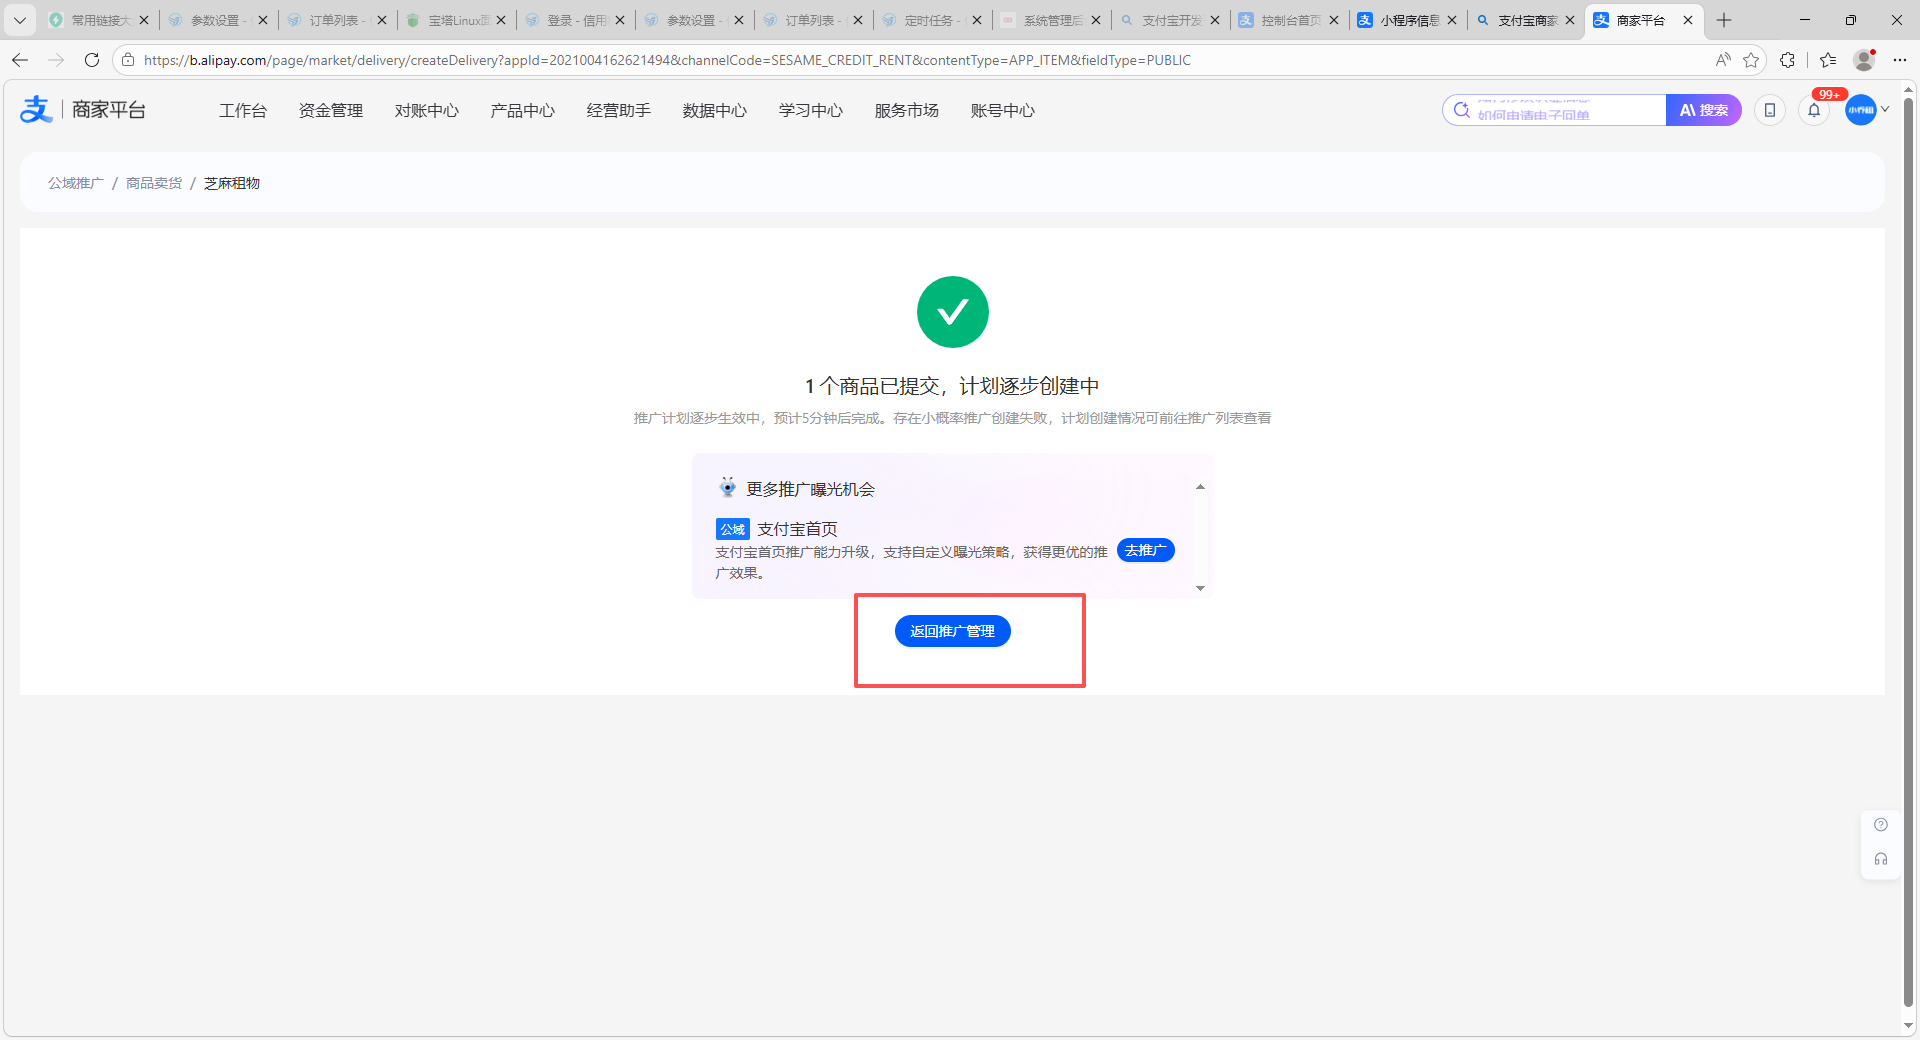1920x1040 pixels.
Task: Click the 去推广 button
Action: 1145,551
